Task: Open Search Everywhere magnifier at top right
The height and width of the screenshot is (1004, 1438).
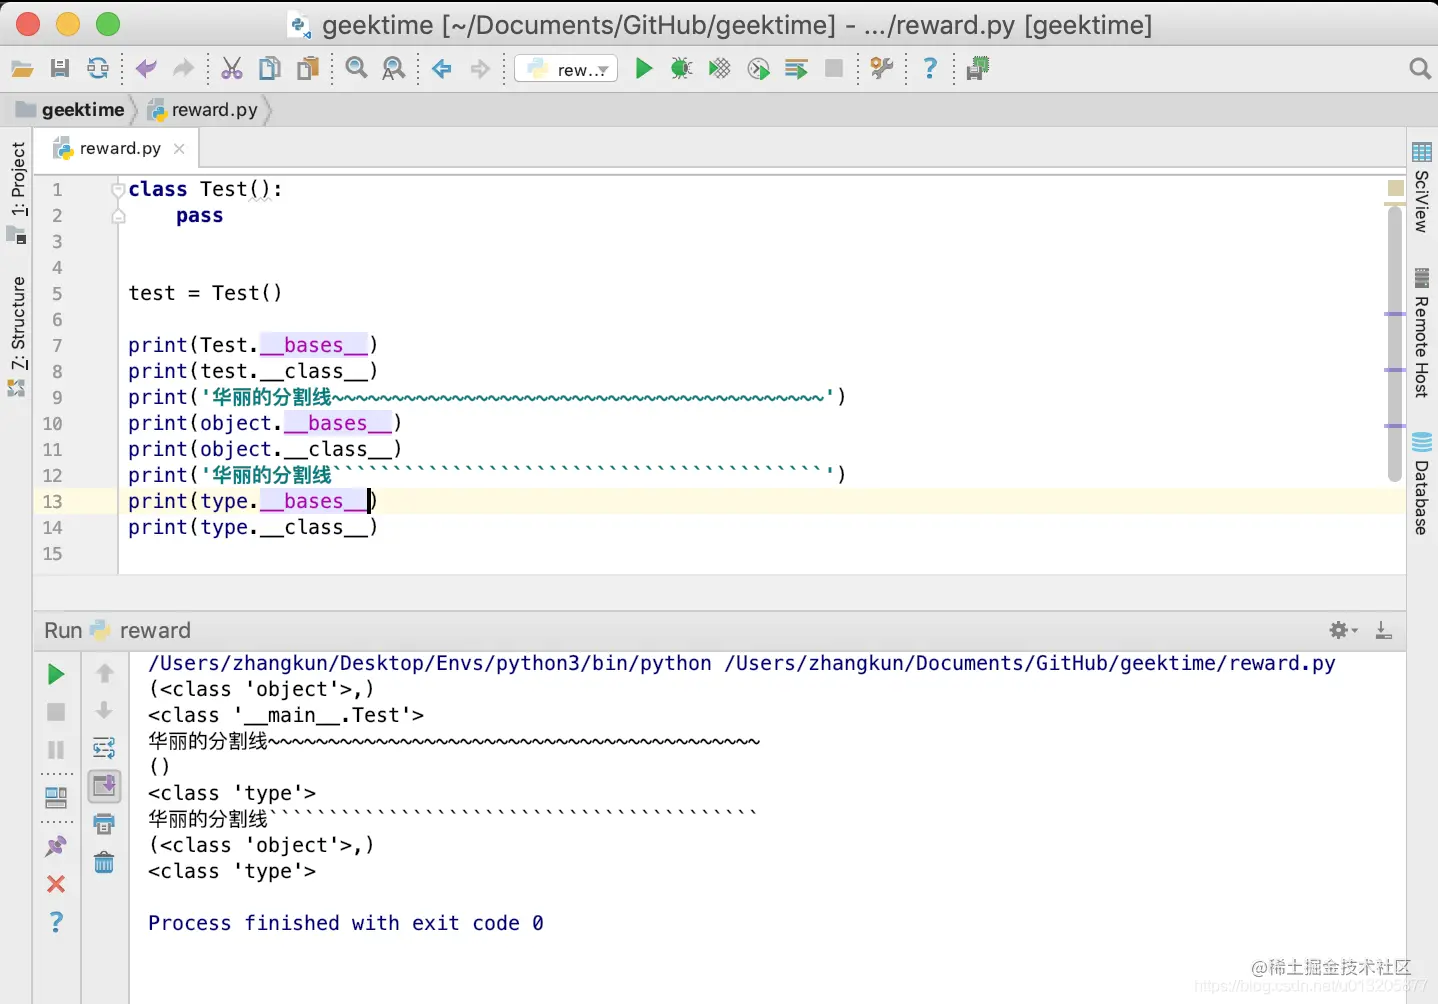Action: [x=1419, y=69]
